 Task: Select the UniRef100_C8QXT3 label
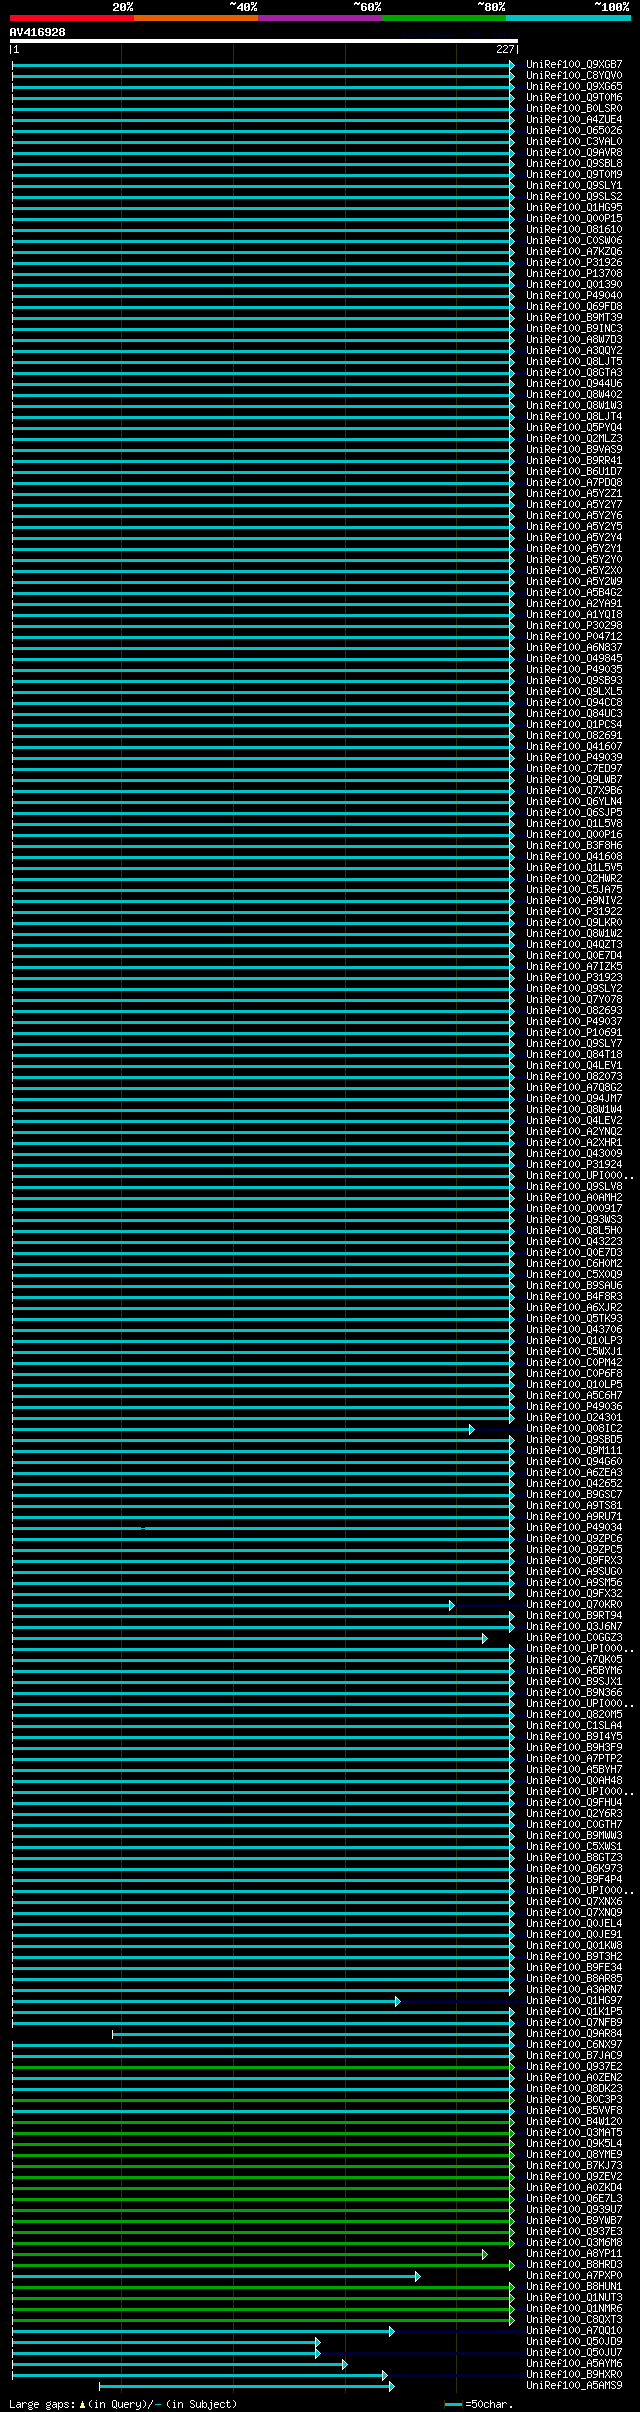point(574,2320)
